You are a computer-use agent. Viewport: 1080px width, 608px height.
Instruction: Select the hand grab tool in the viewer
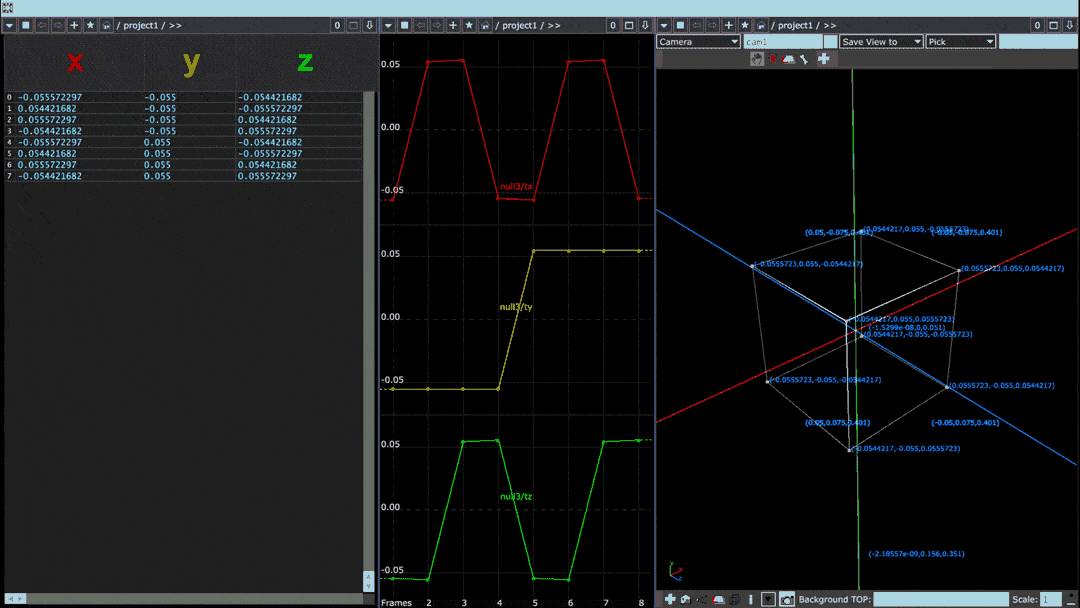(x=757, y=59)
